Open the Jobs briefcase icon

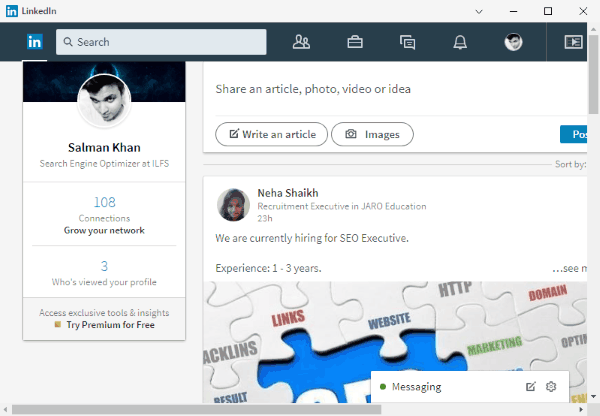click(355, 42)
